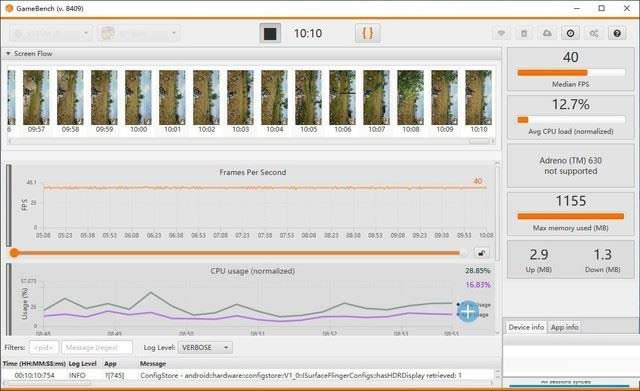The image size is (640, 391).
Task: Select the Device info tab
Action: click(x=526, y=327)
